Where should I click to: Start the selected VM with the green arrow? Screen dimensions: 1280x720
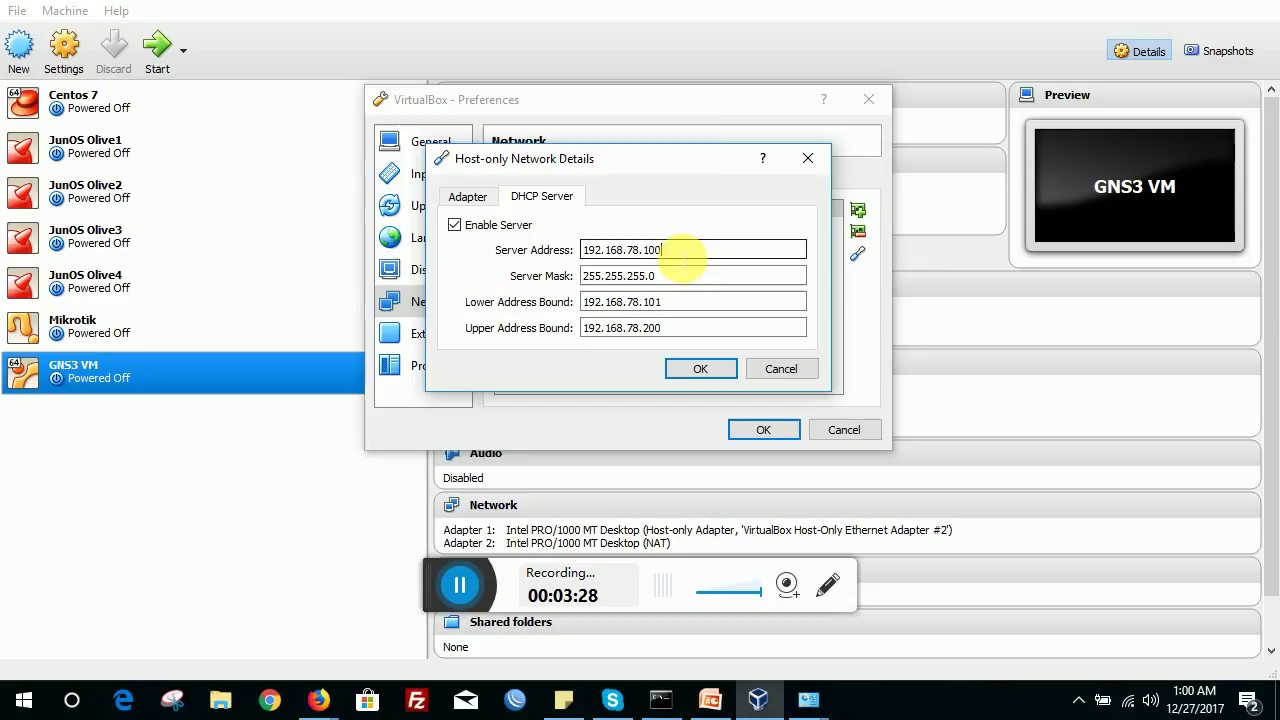click(157, 52)
